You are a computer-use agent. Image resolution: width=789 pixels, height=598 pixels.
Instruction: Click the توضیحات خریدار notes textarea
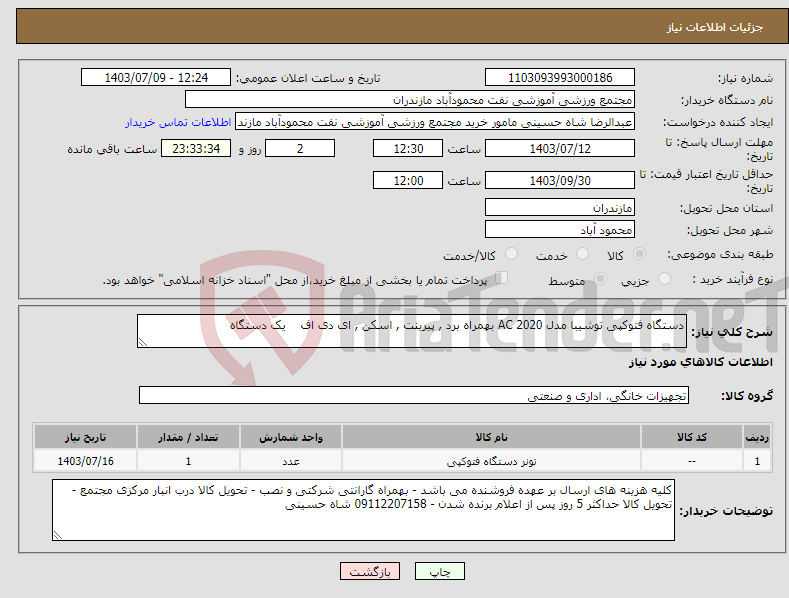363,510
